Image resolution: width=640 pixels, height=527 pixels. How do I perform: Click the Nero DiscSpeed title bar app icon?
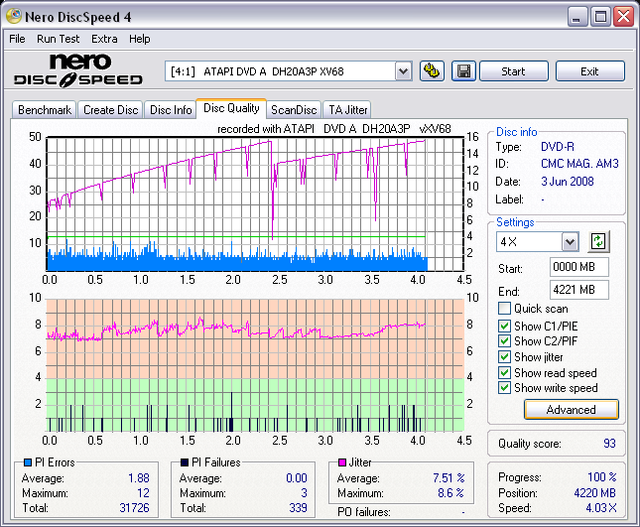coord(14,16)
